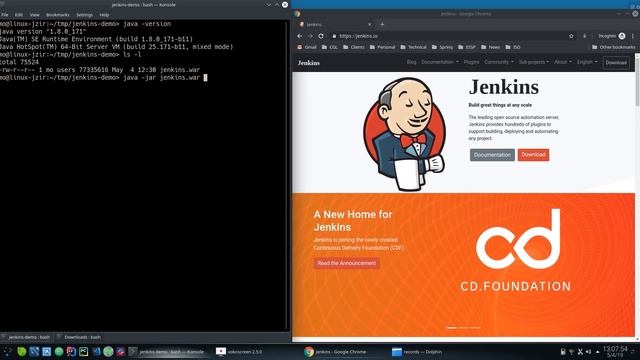Click Chrome forward navigation arrow
Screen dimensions: 640x360
click(310, 36)
